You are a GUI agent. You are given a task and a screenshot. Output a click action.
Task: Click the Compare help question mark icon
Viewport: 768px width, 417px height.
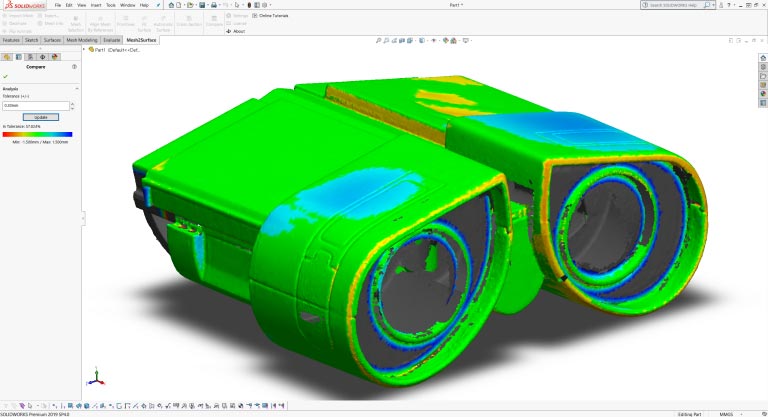[x=75, y=67]
